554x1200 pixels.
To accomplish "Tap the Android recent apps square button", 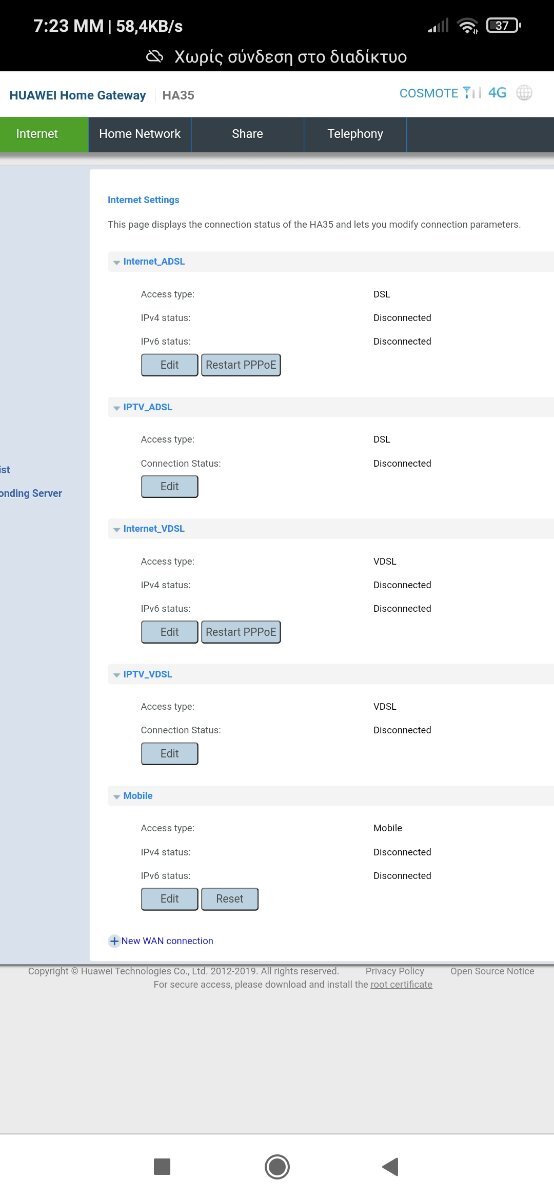I will pos(162,1166).
